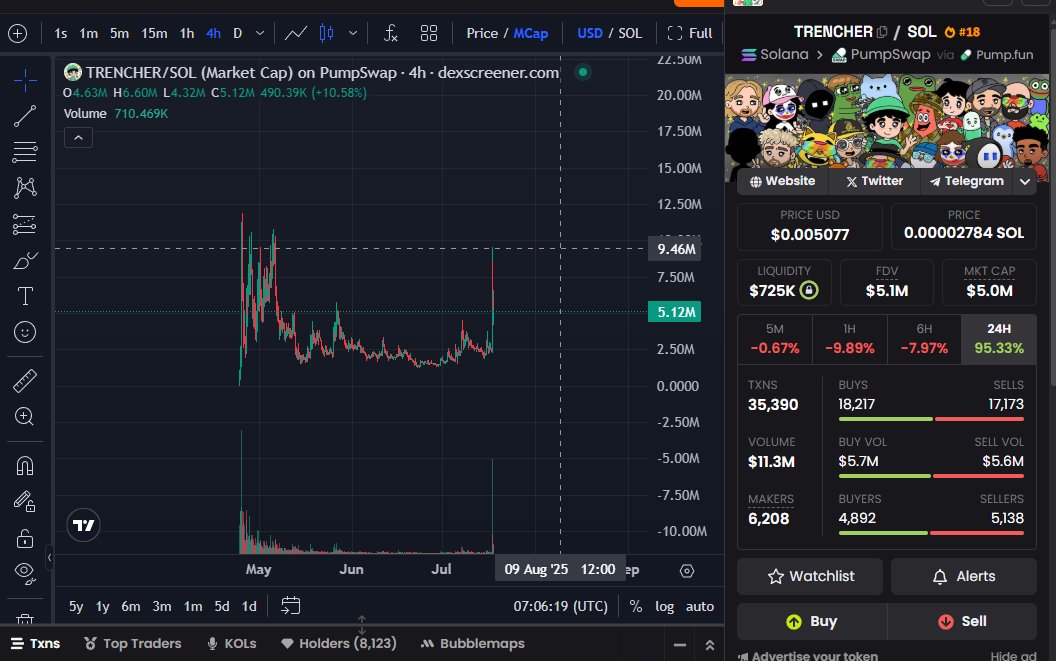
Task: Switch the chart to the 1s timeframe
Action: 61,33
